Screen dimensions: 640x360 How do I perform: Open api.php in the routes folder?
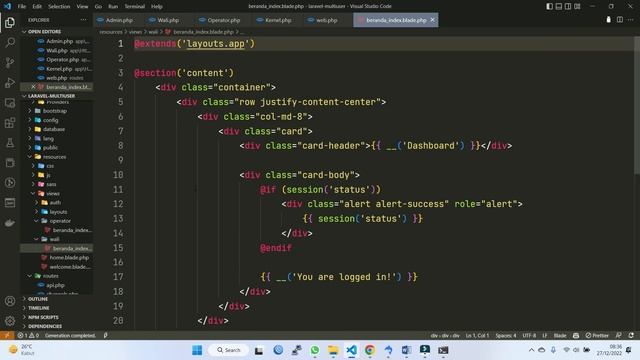[56, 285]
